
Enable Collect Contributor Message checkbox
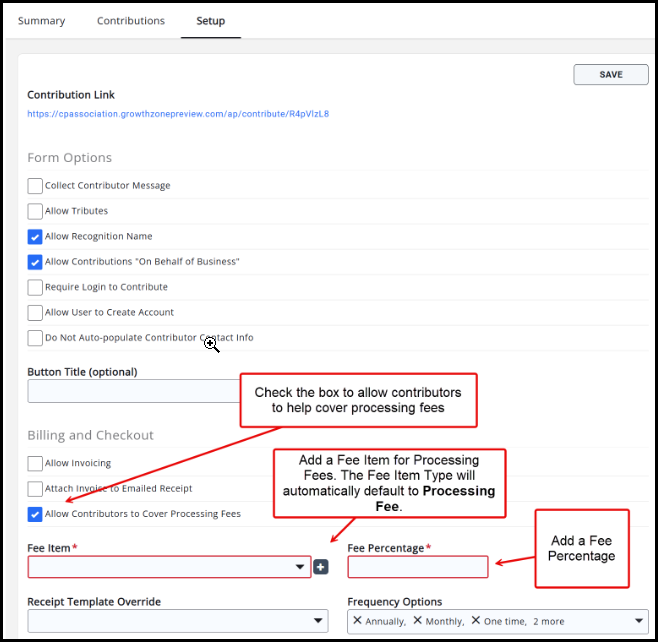35,186
